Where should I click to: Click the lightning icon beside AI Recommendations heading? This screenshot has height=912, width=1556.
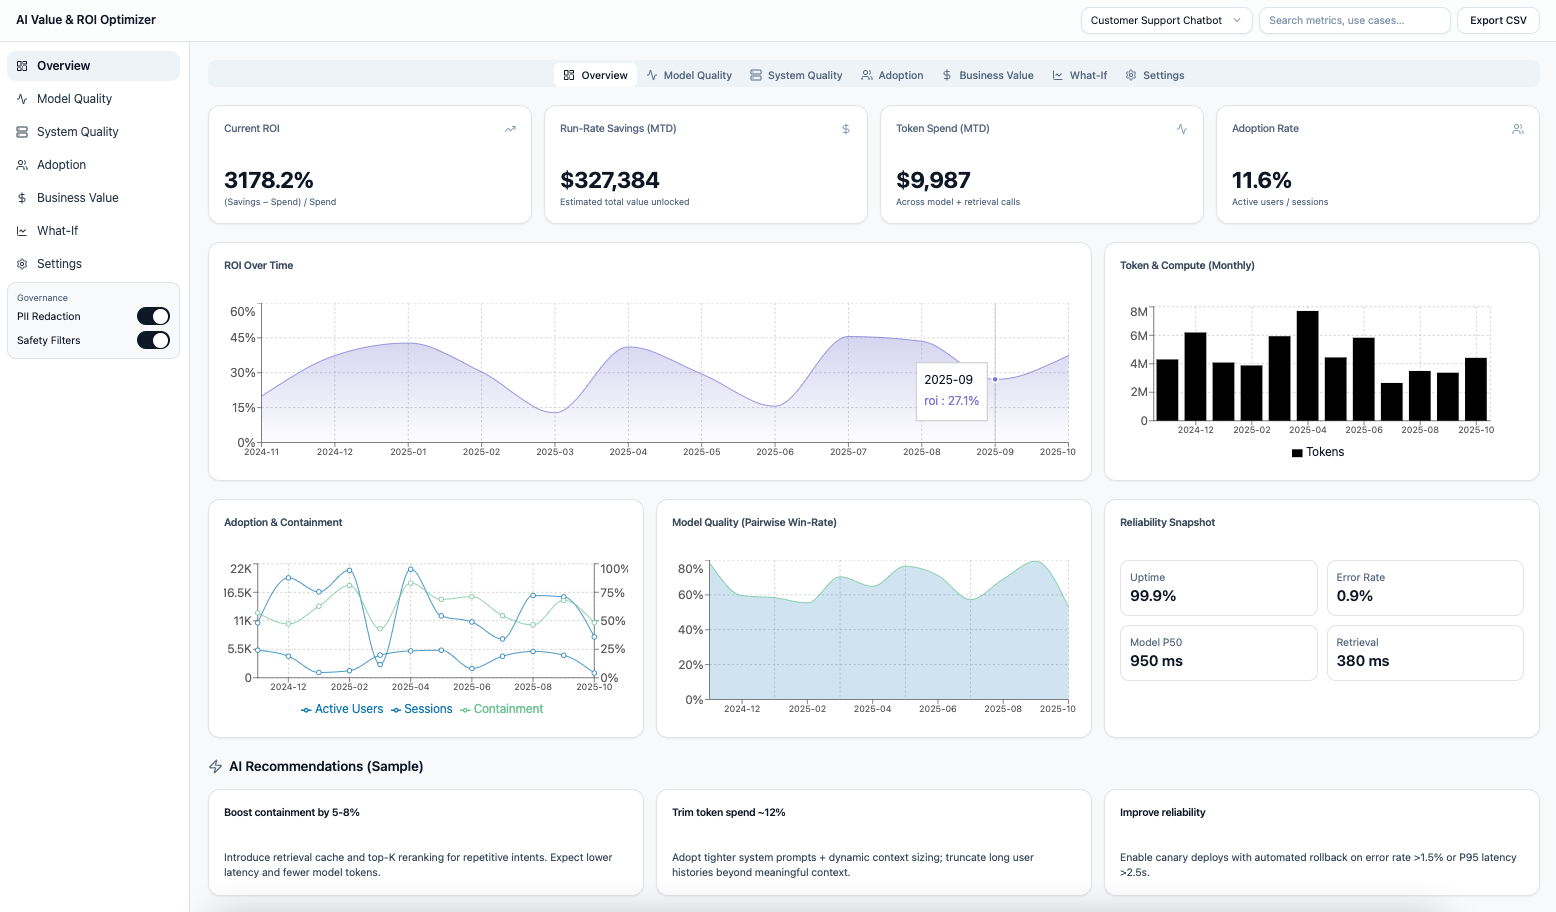click(x=215, y=766)
